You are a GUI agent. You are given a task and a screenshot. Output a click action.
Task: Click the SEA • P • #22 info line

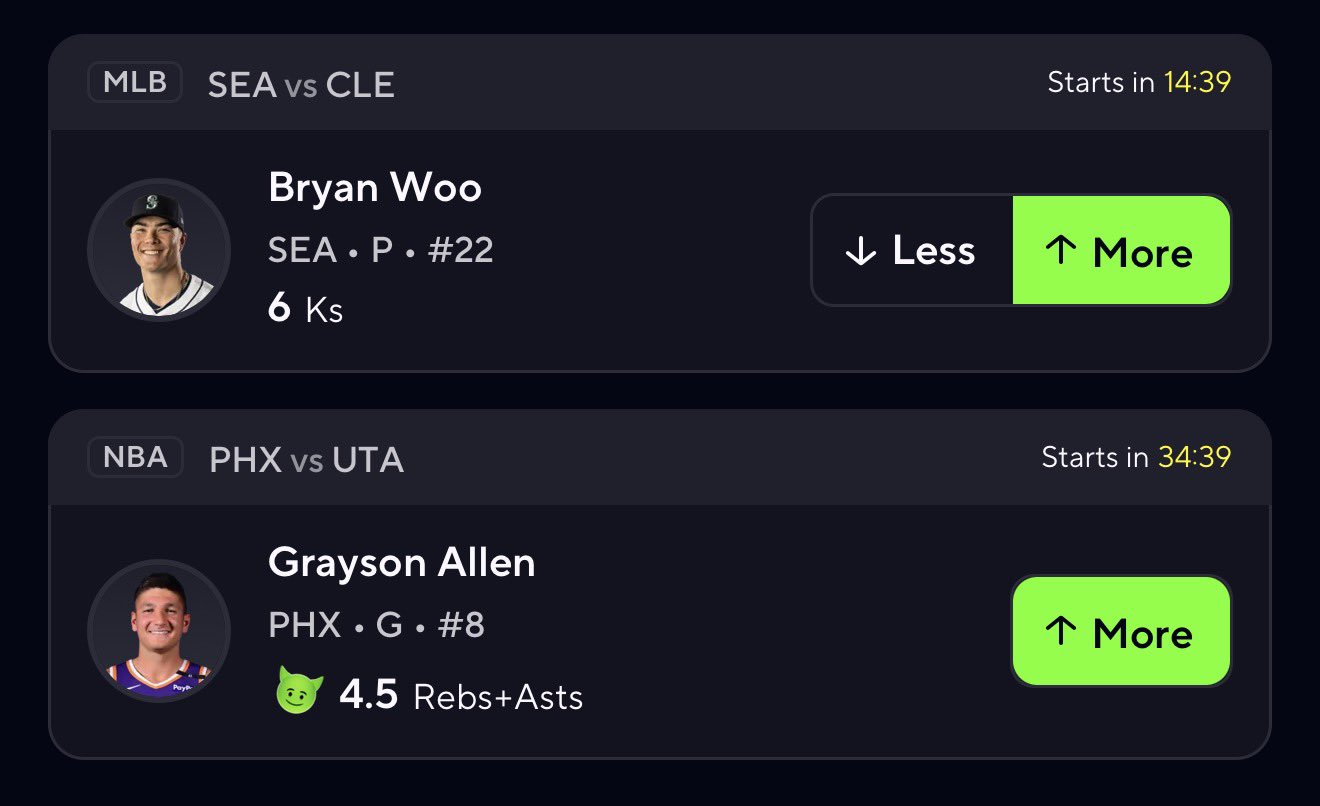coord(380,250)
